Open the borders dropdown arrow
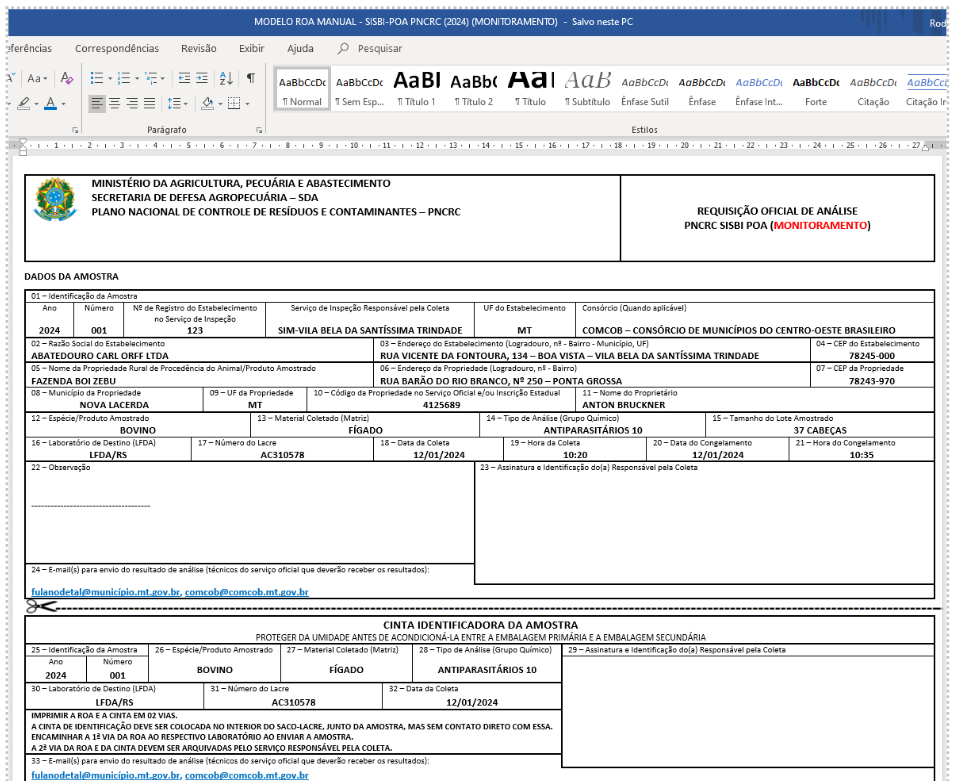 pos(247,104)
